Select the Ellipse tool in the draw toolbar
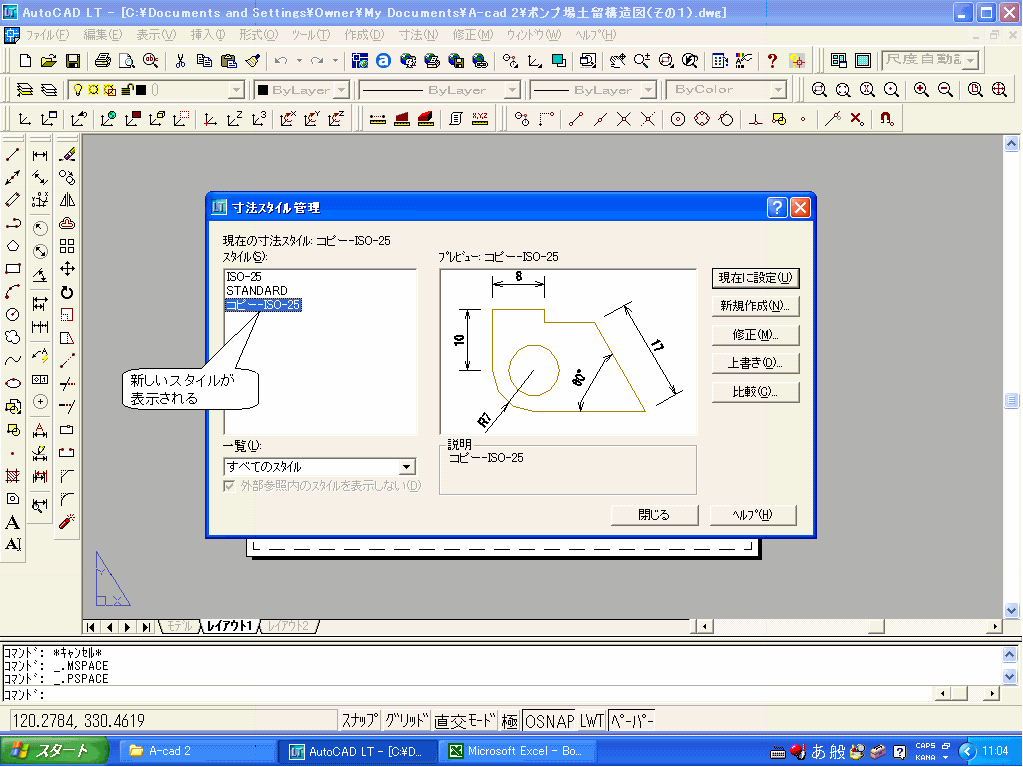The image size is (1023, 767). pos(12,383)
